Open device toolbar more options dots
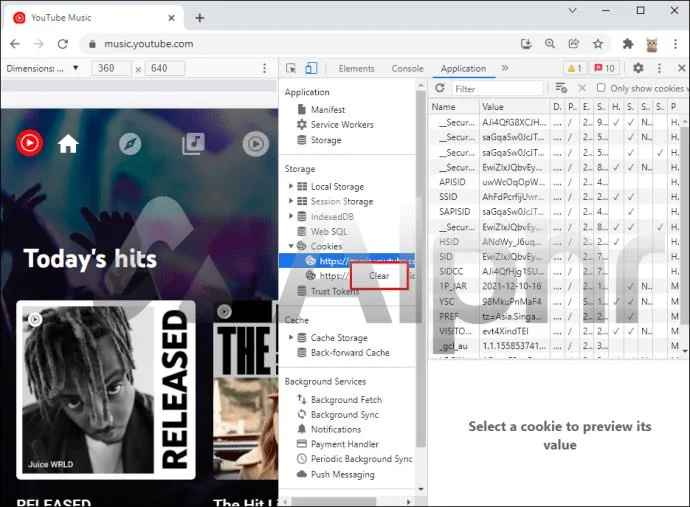The height and width of the screenshot is (507, 690). (264, 68)
